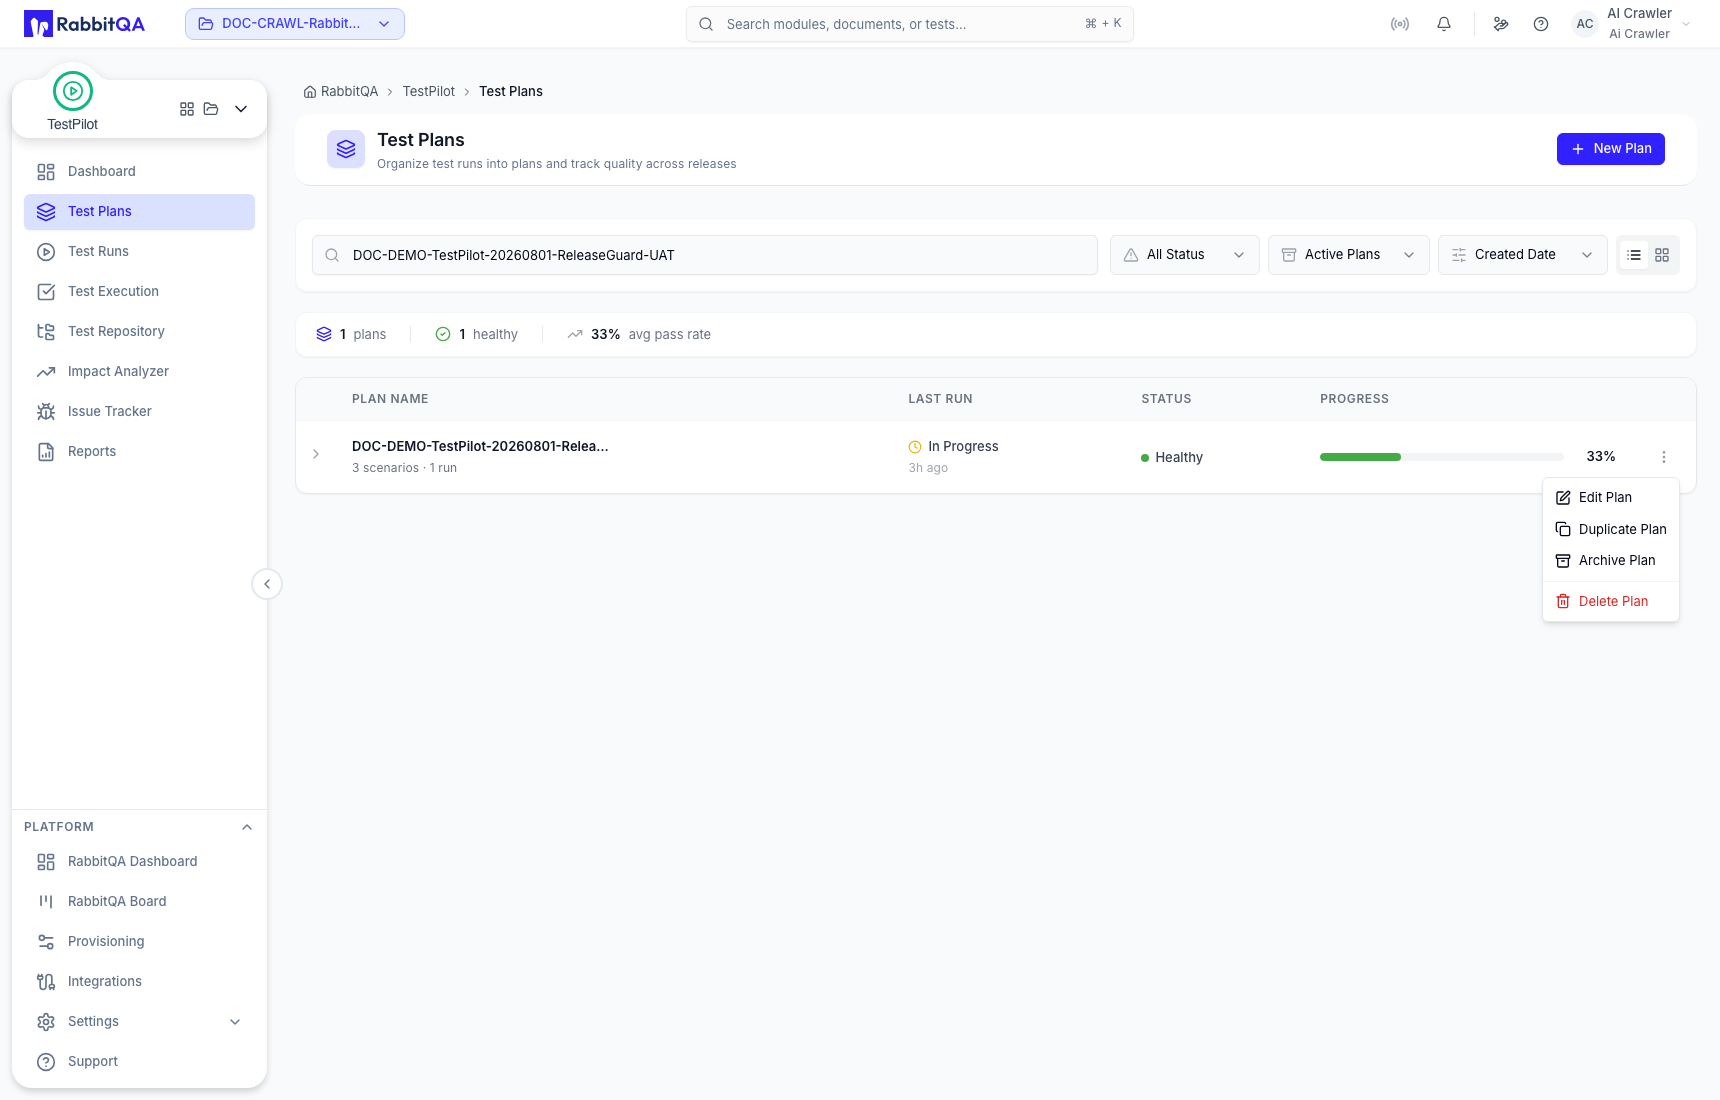Switch to grid view
Screen dimensions: 1720x1100
click(x=1662, y=255)
